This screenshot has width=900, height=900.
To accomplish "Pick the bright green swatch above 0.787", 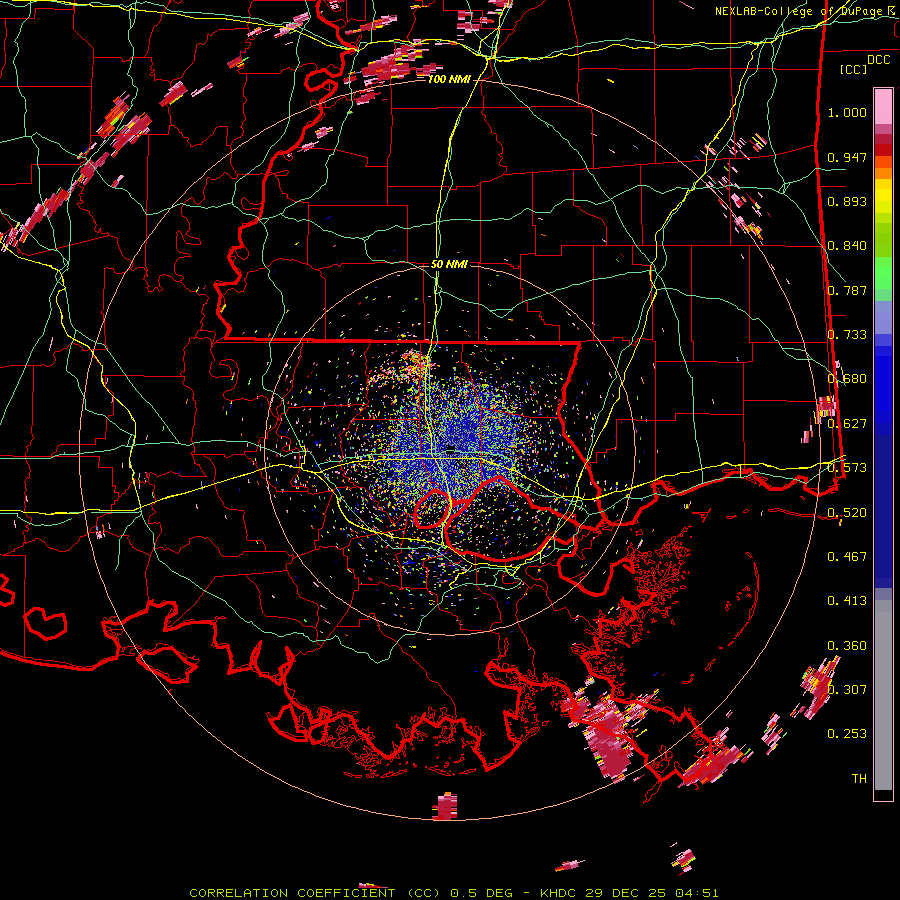I will click(883, 273).
